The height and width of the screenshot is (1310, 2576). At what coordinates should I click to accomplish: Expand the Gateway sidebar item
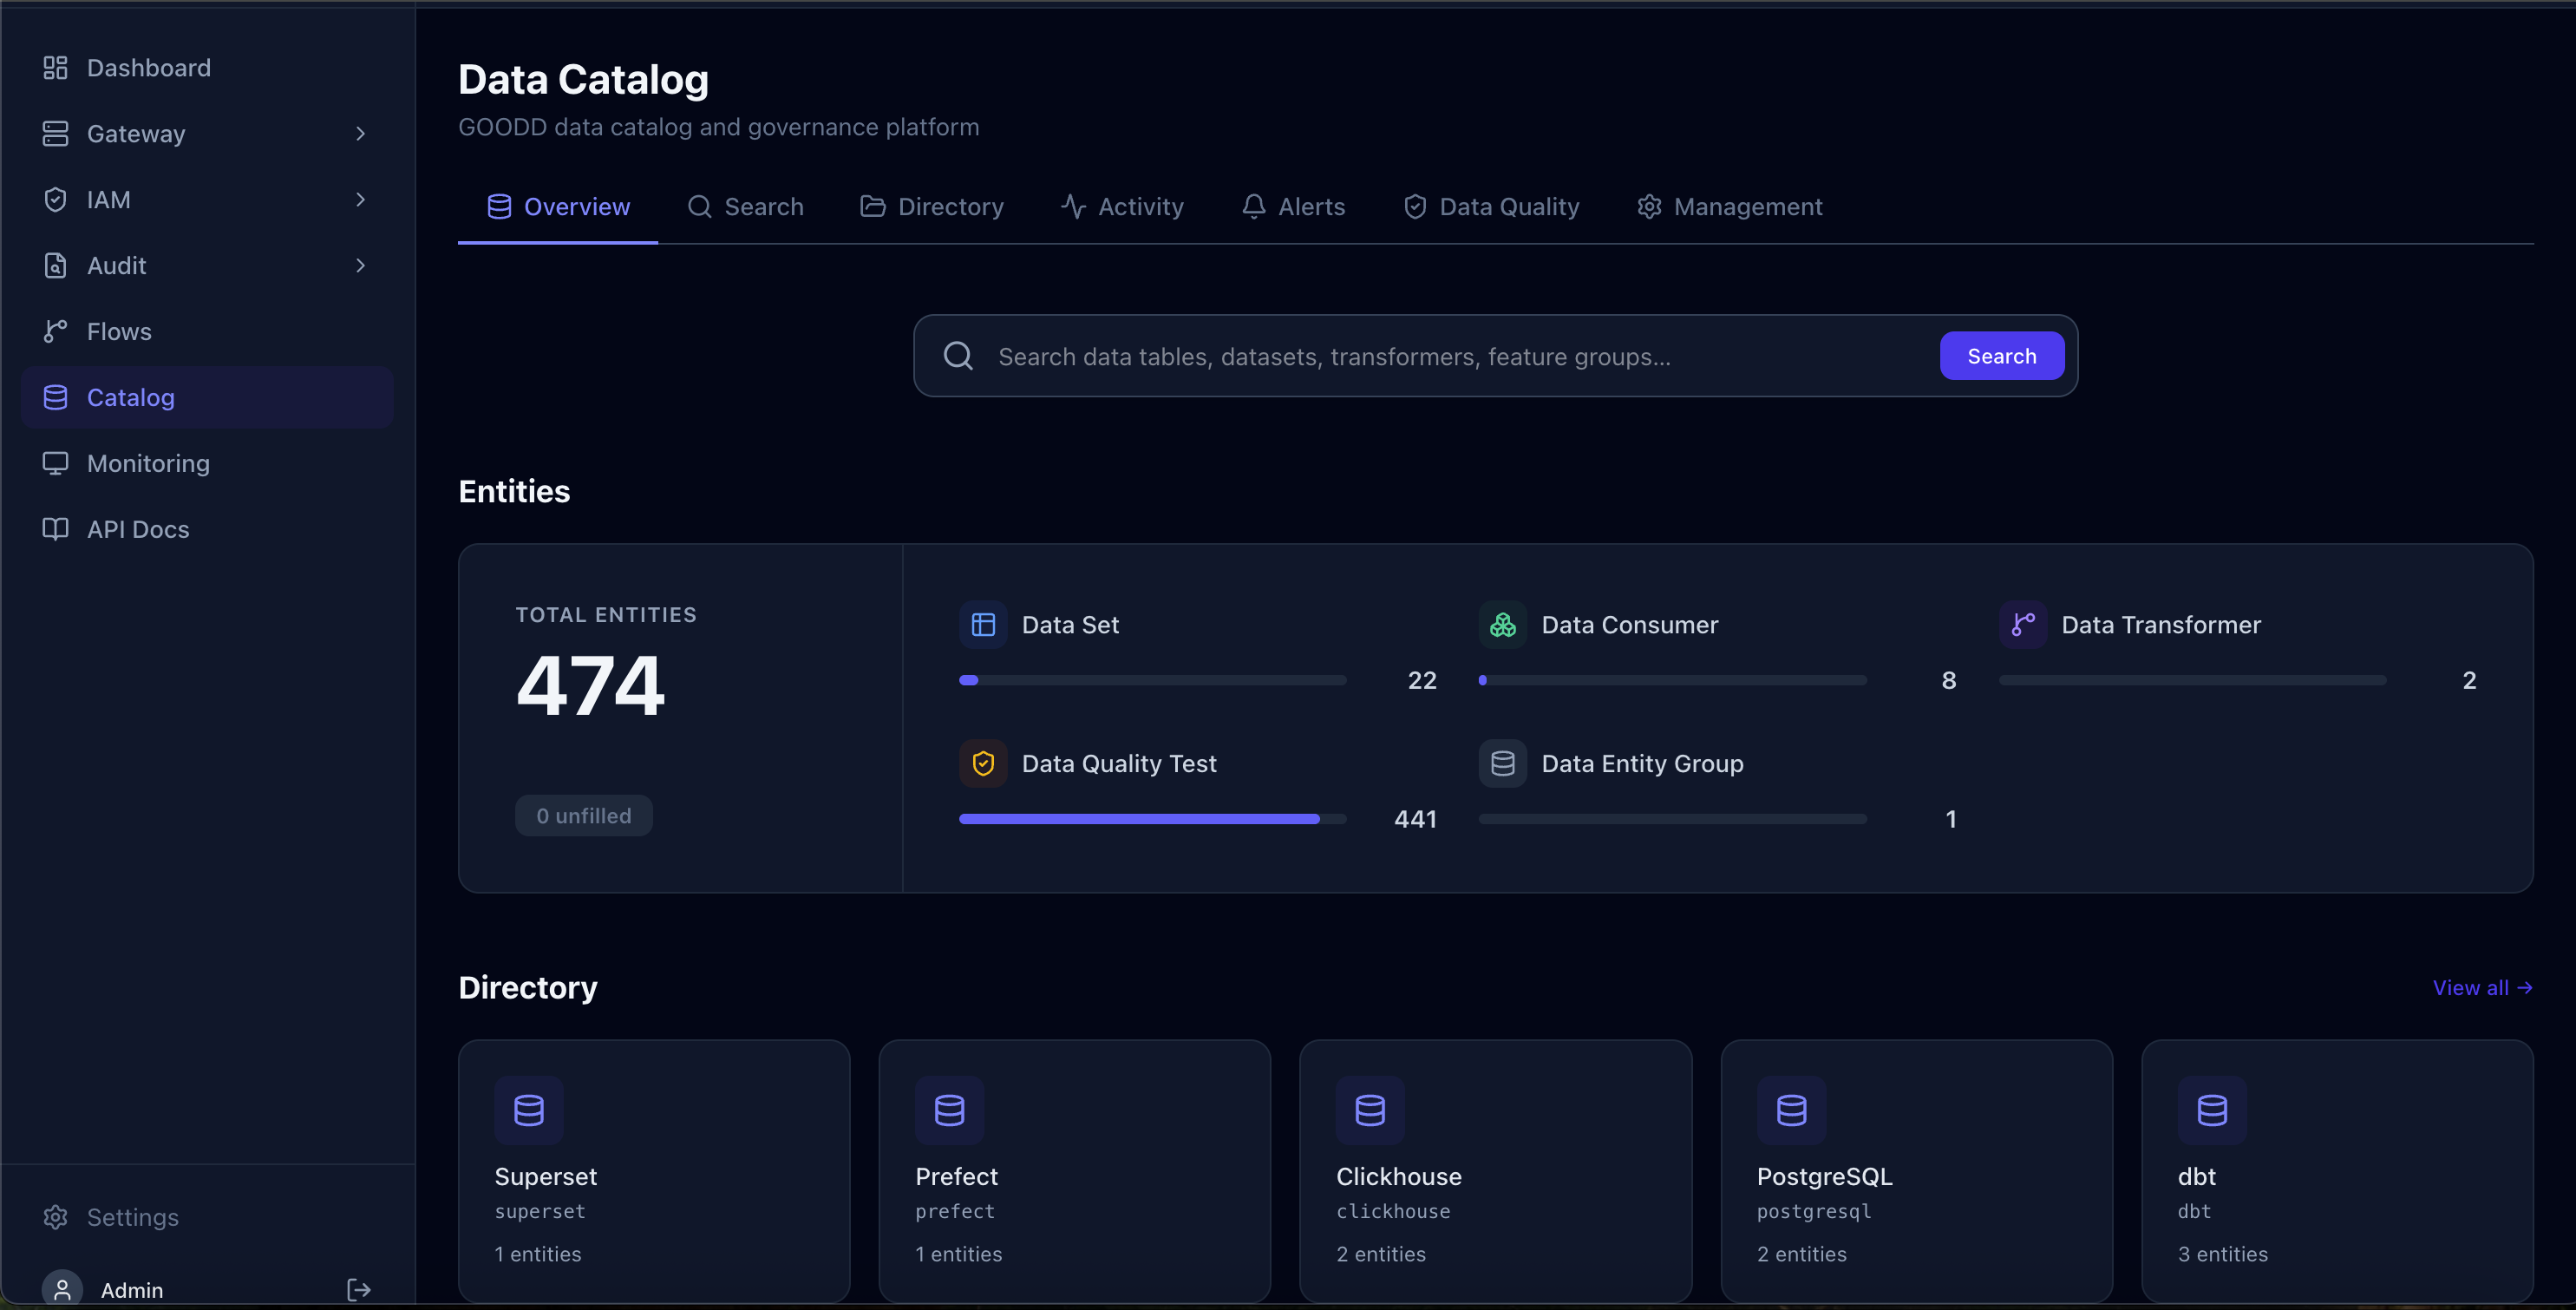point(361,133)
